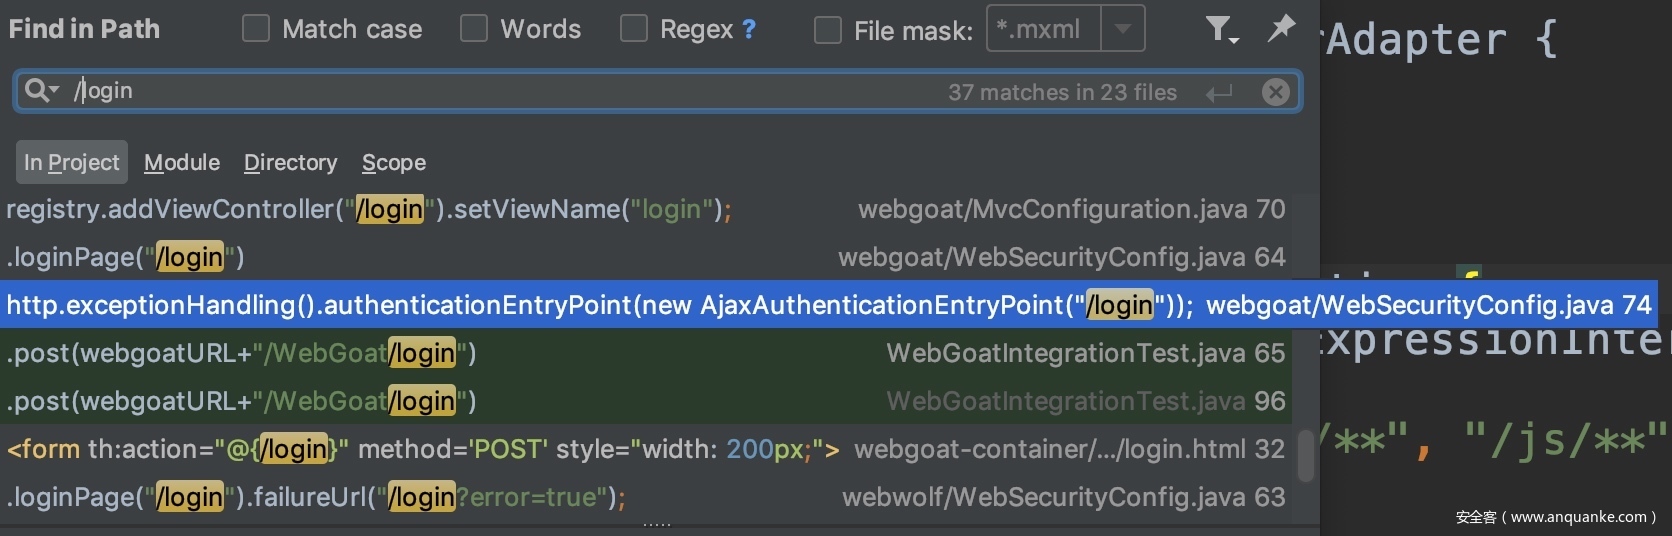Image resolution: width=1672 pixels, height=536 pixels.
Task: Switch to the Module tab
Action: (182, 162)
